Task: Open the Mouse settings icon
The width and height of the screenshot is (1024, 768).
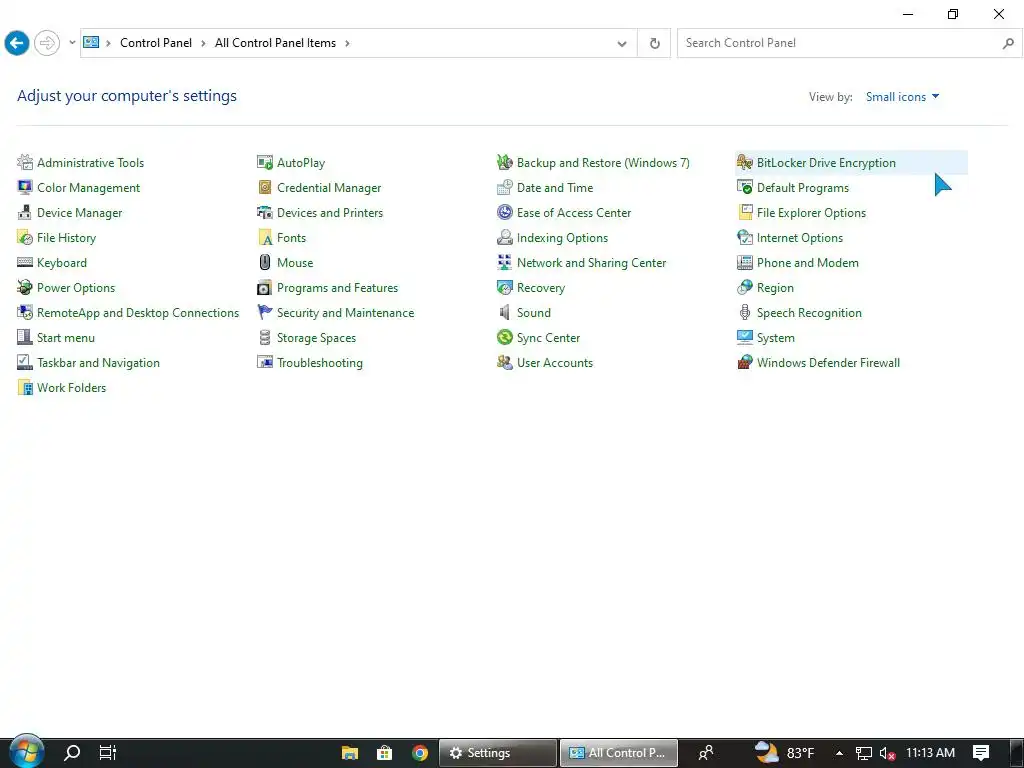Action: tap(264, 263)
